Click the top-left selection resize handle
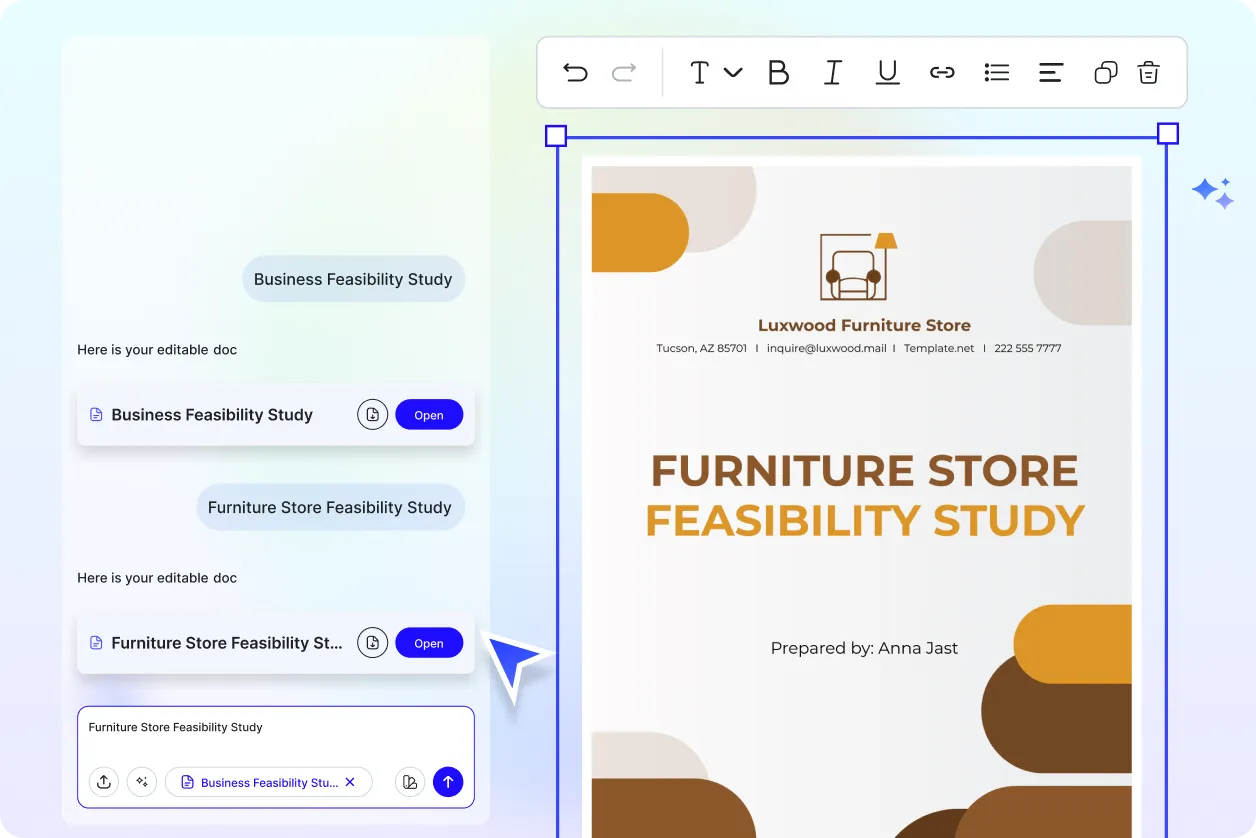This screenshot has width=1256, height=838. [556, 136]
